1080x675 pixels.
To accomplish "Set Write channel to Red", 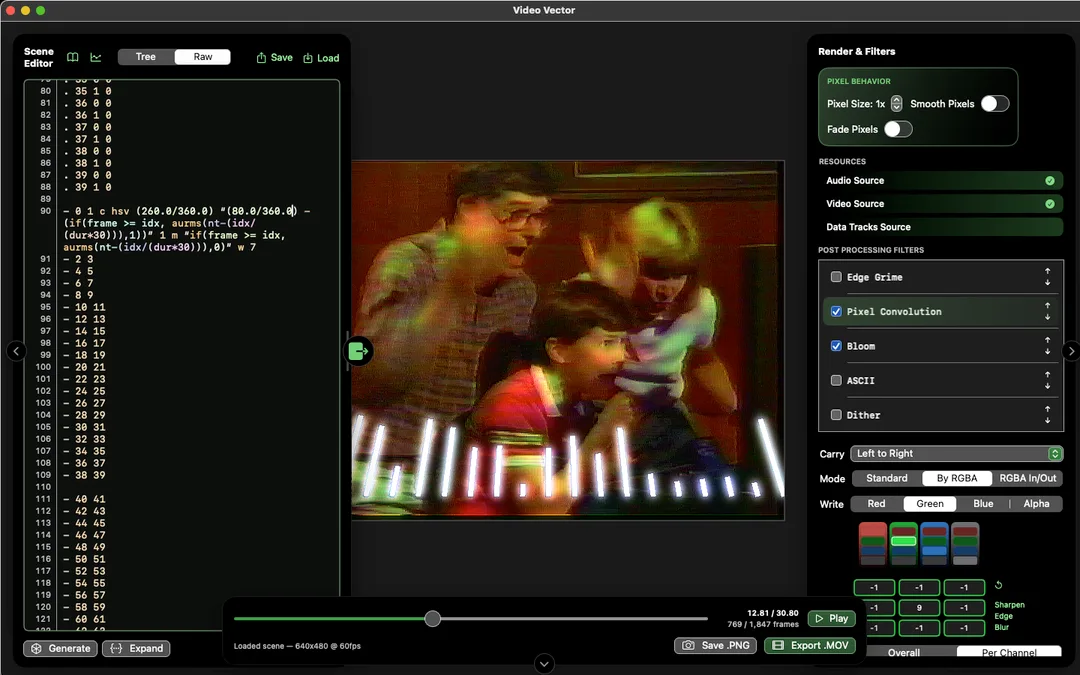I will click(876, 503).
